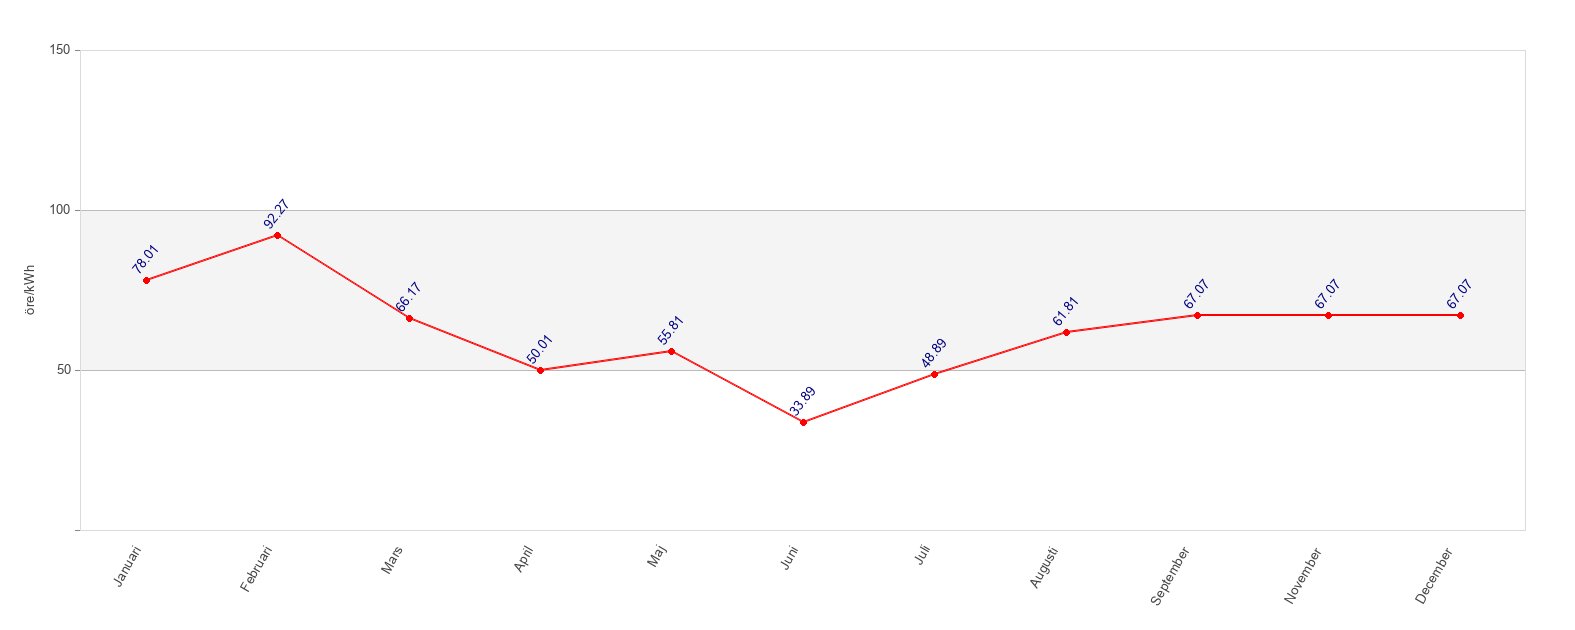Viewport: 1575px width, 630px height.
Task: Select the April data point marker
Action: (x=540, y=370)
